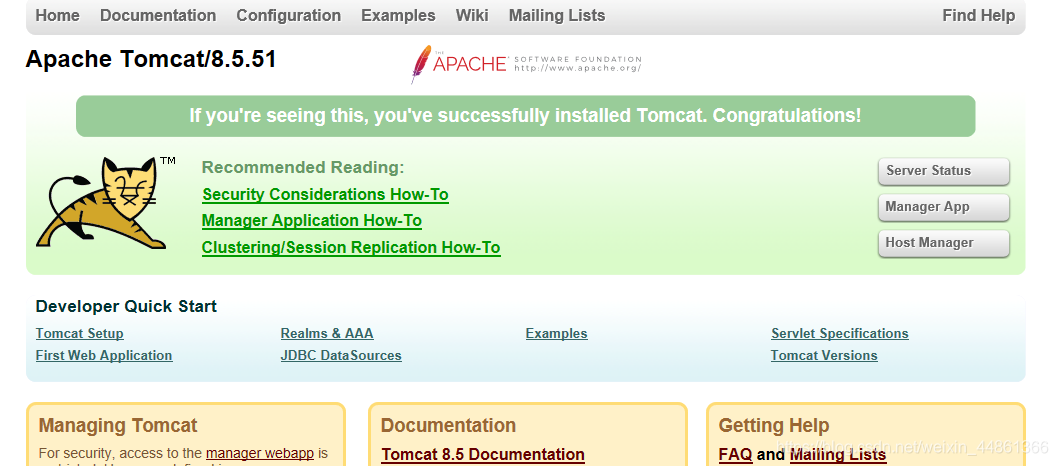Open the Tomcat 8.5 Documentation link
Screen dimensions: 1058x466
coord(483,455)
